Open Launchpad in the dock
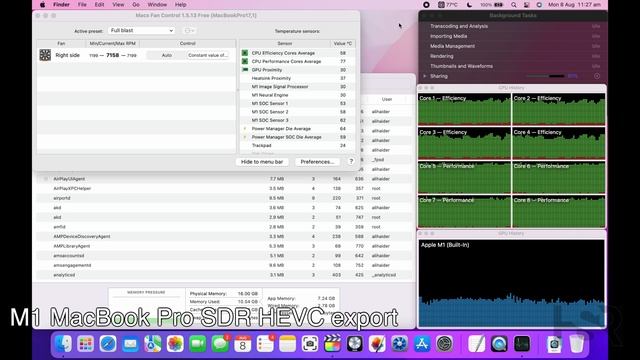The image size is (640, 360). (x=86, y=344)
